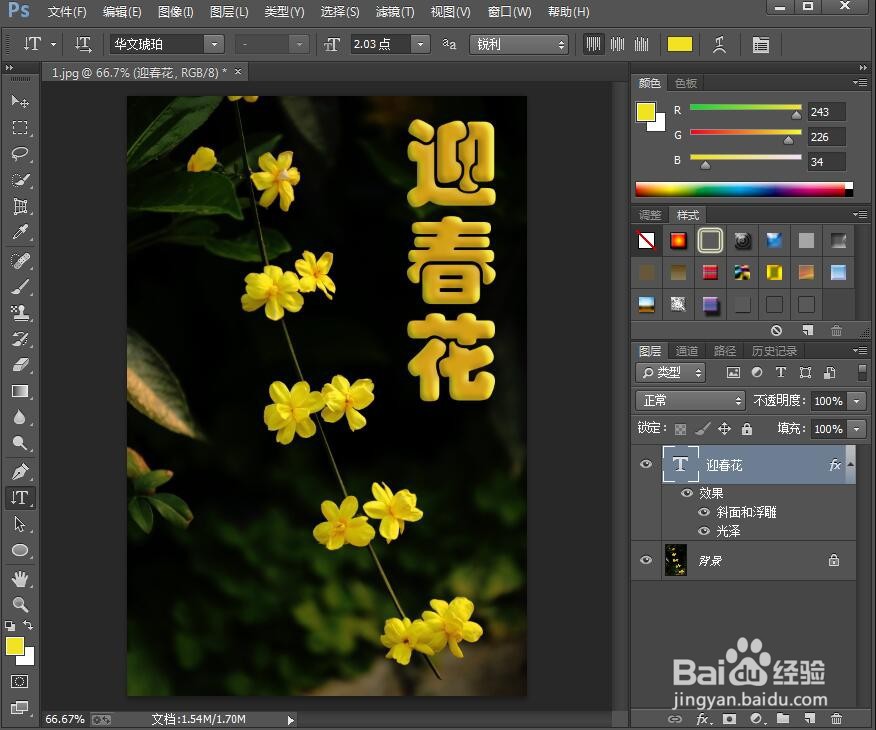Add layer mask icon at panel bottom
876x730 pixels.
click(x=729, y=718)
